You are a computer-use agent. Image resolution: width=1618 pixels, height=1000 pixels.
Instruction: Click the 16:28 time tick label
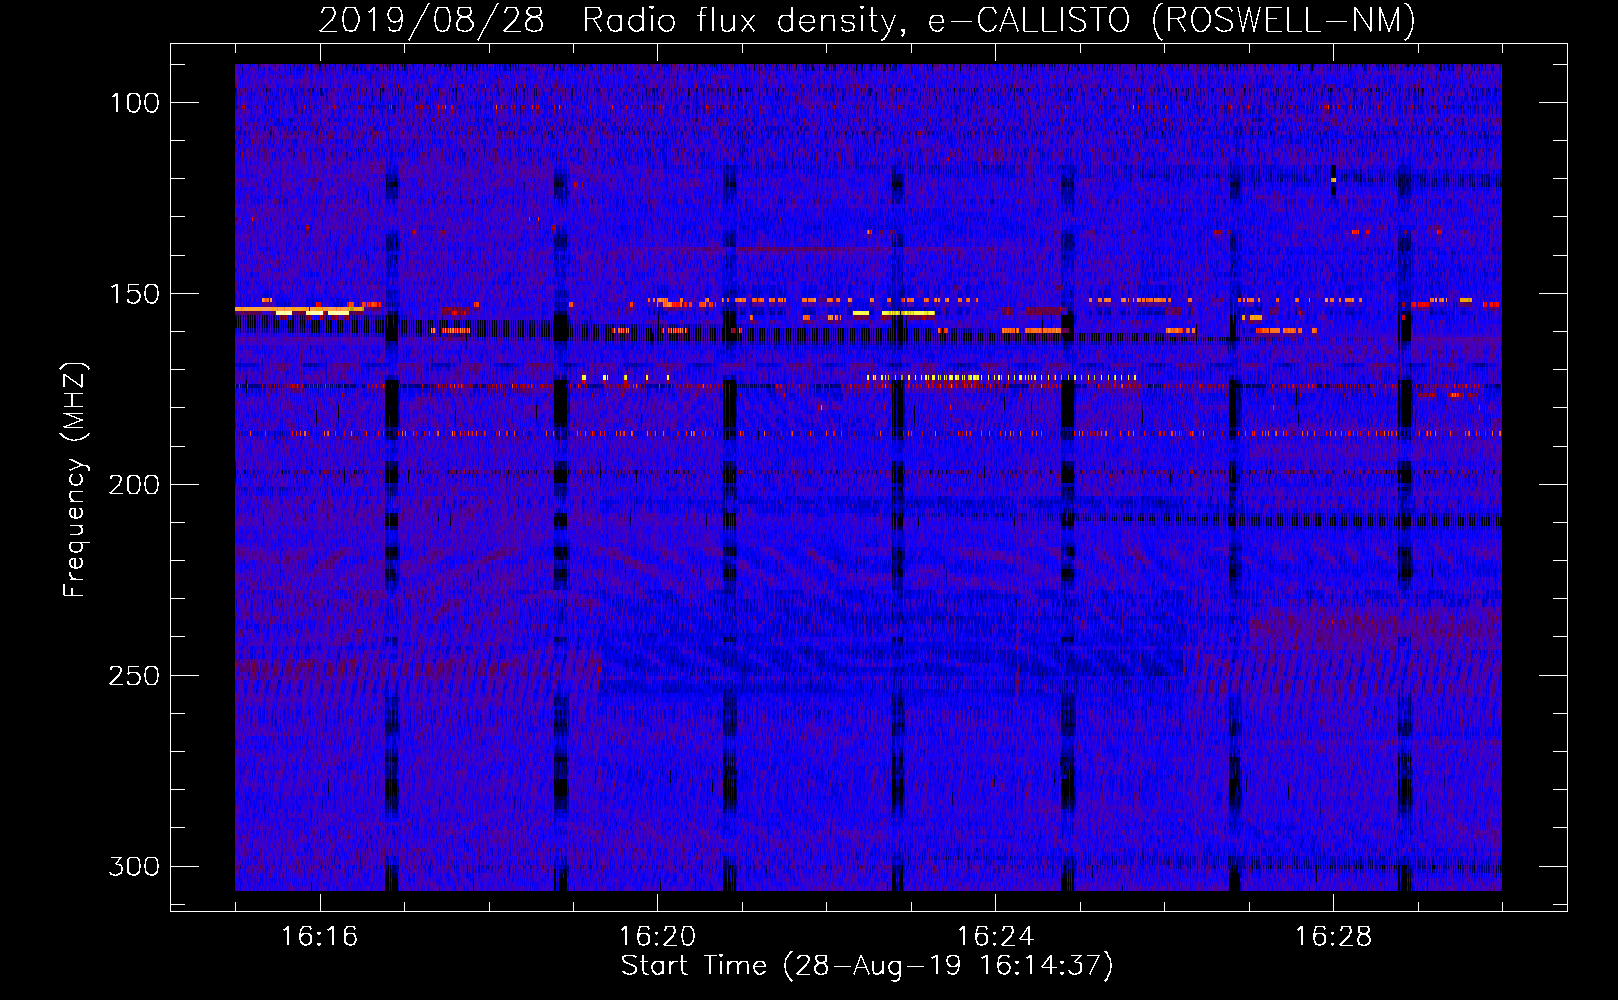[x=1333, y=937]
